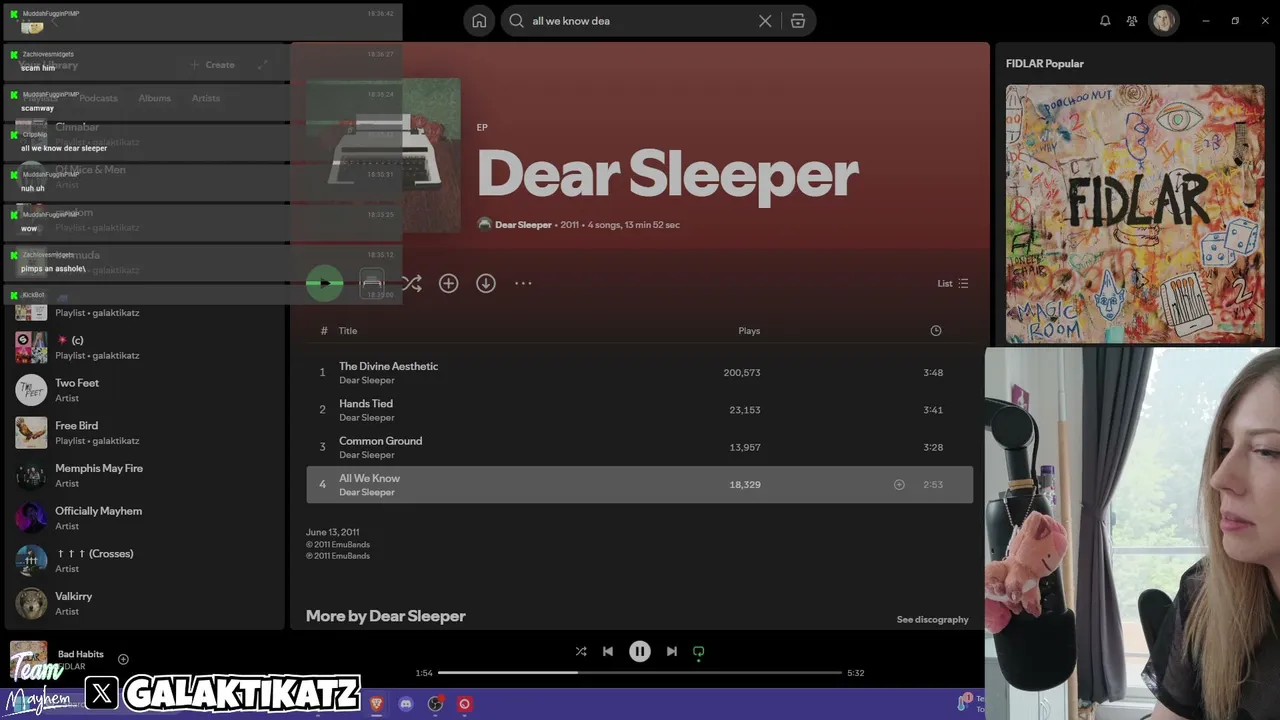The height and width of the screenshot is (720, 1280).
Task: Select the track 'Common Ground'
Action: (x=640, y=447)
